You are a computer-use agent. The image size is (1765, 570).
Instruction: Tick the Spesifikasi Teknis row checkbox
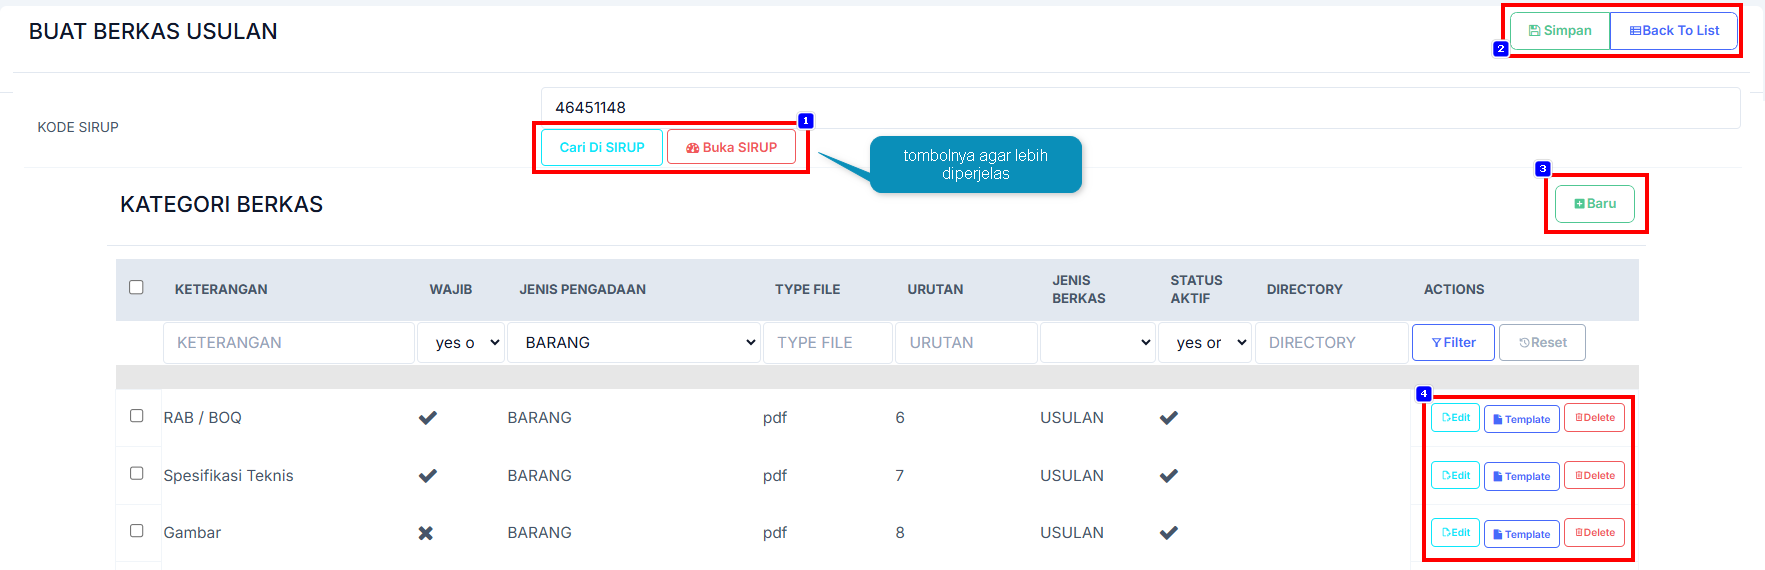pos(137,474)
